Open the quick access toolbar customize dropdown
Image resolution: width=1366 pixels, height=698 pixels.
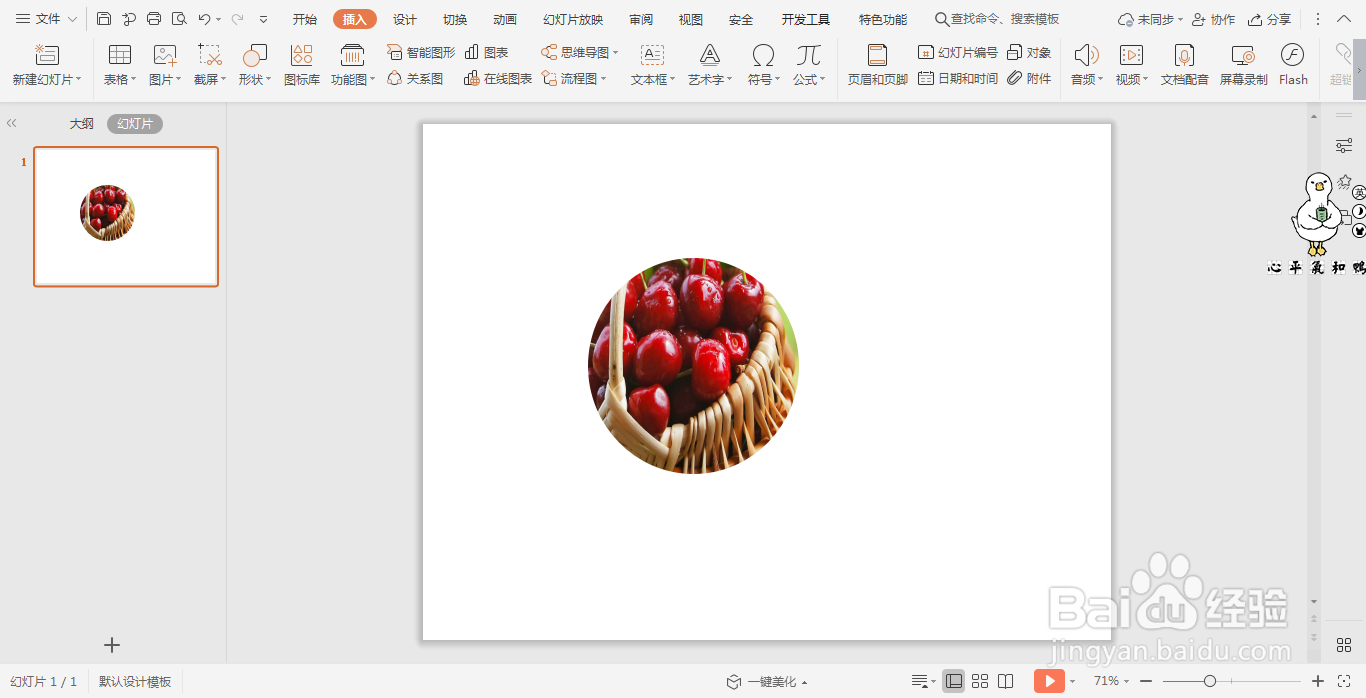tap(263, 19)
